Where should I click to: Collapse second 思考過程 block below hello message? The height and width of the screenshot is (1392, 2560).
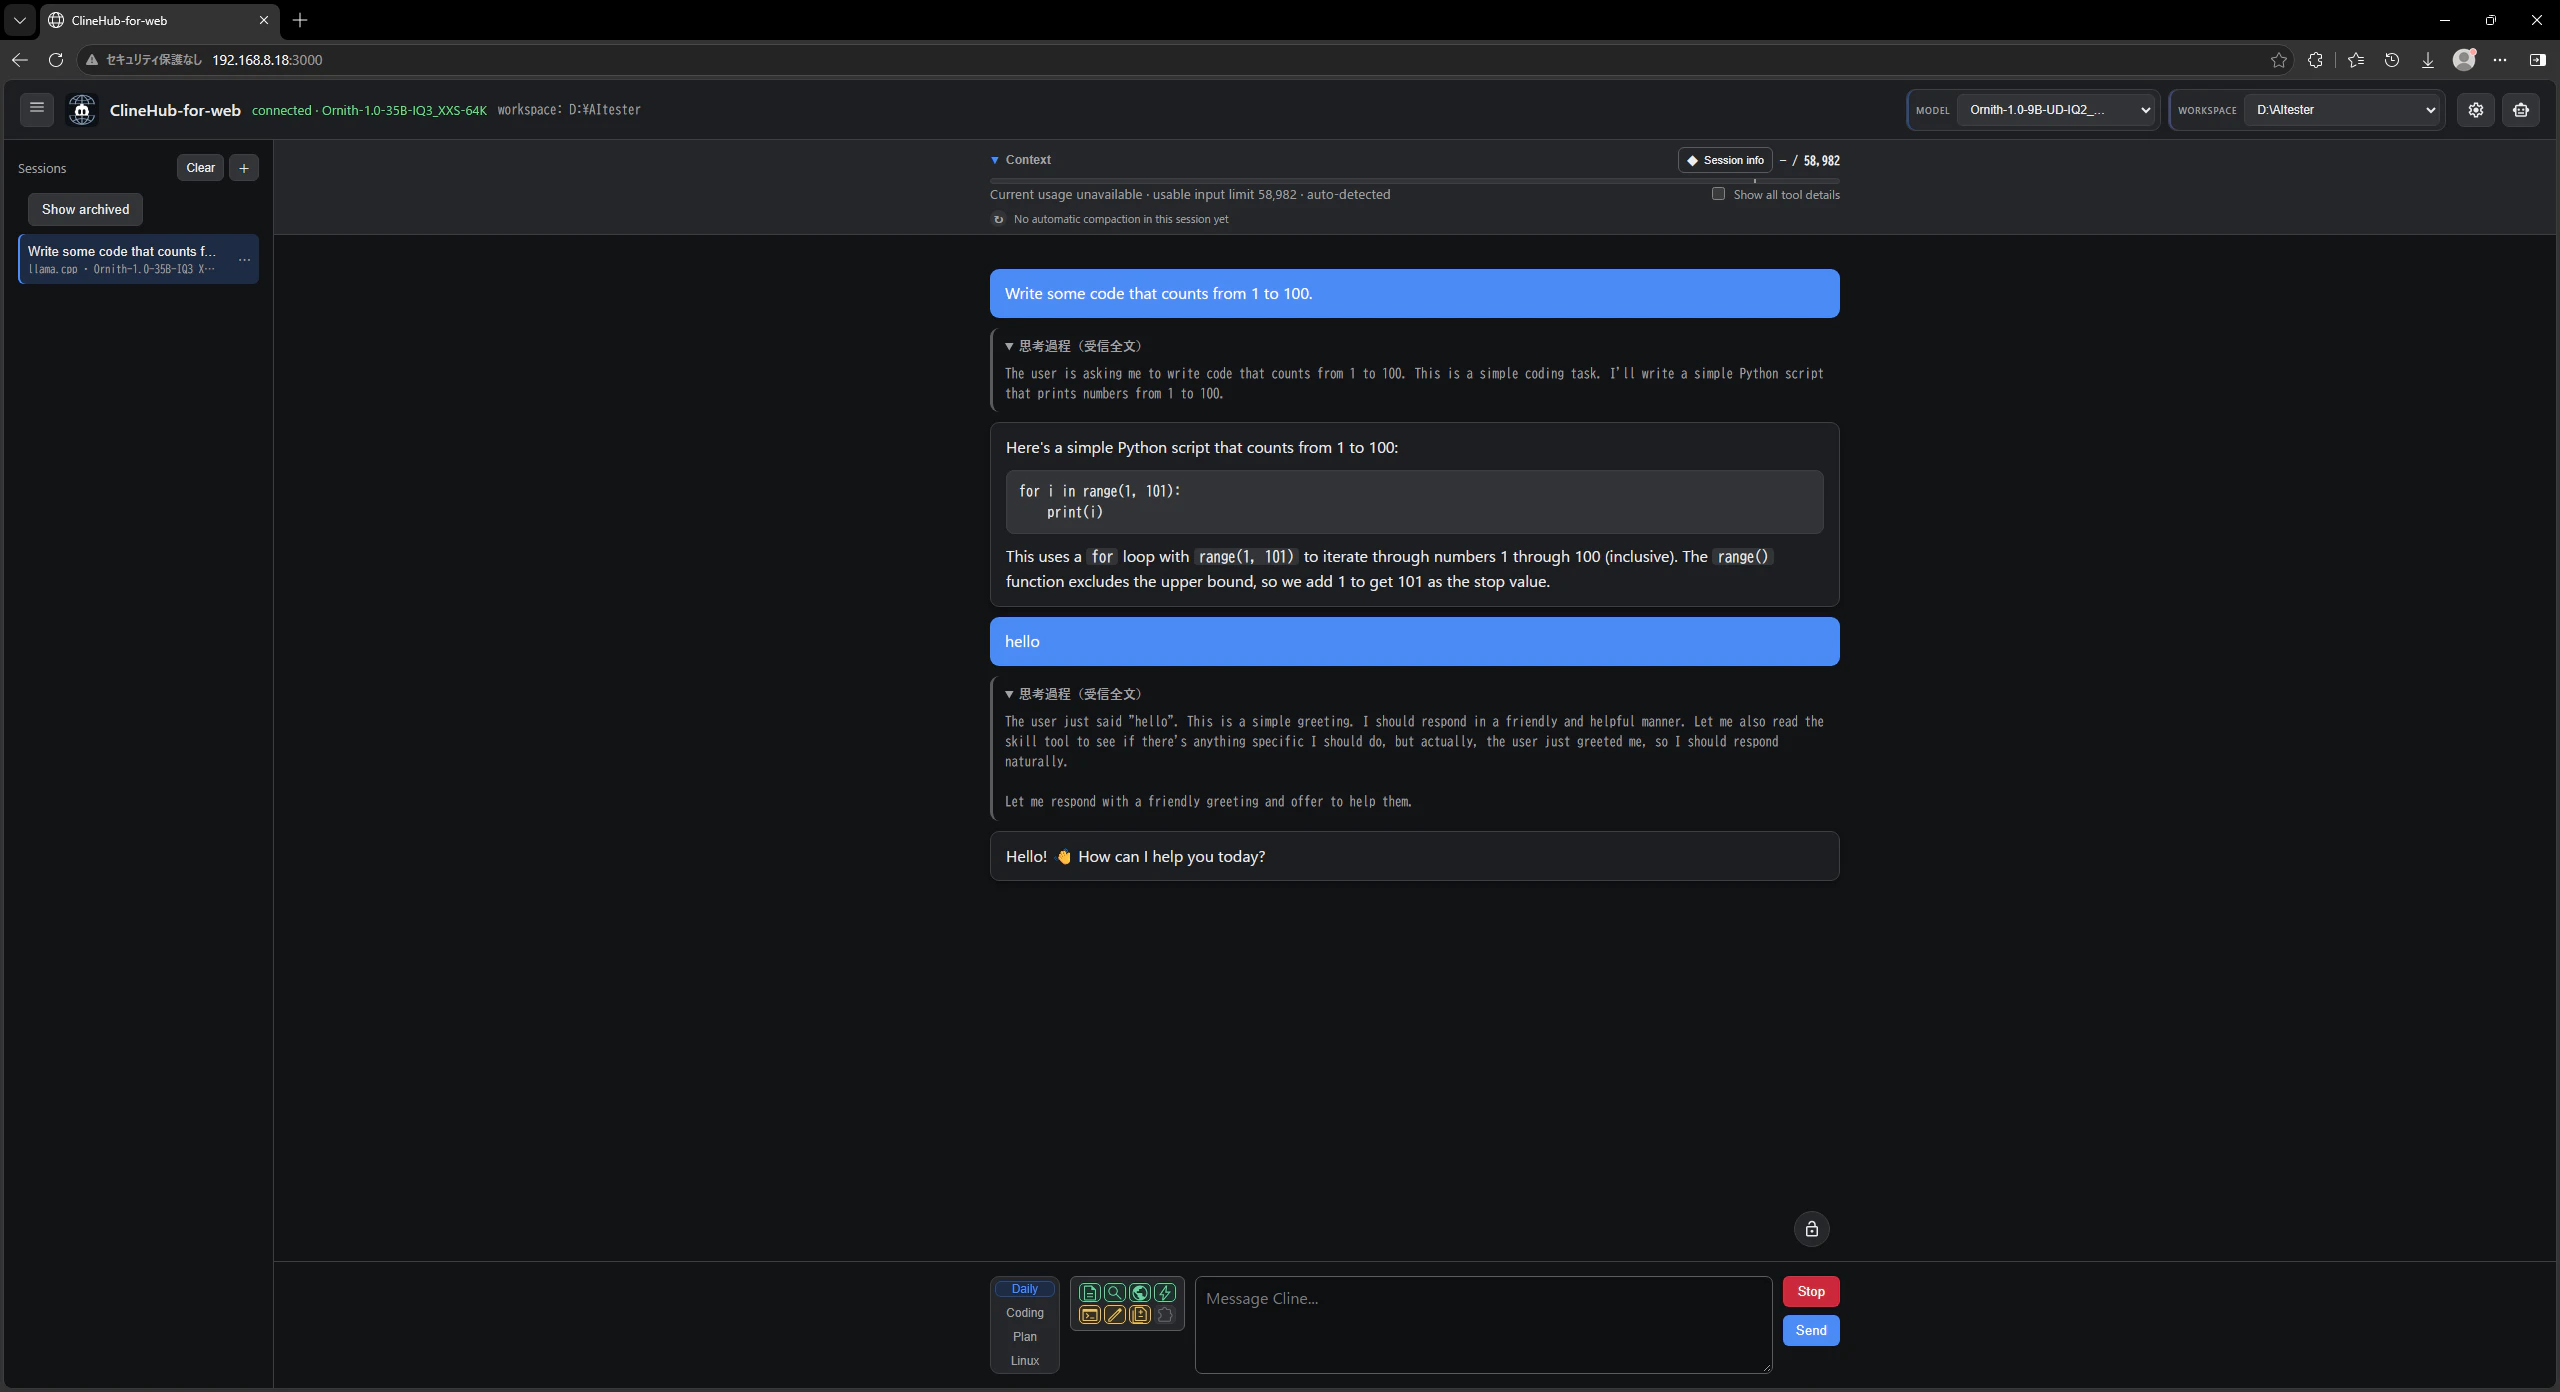[1073, 694]
